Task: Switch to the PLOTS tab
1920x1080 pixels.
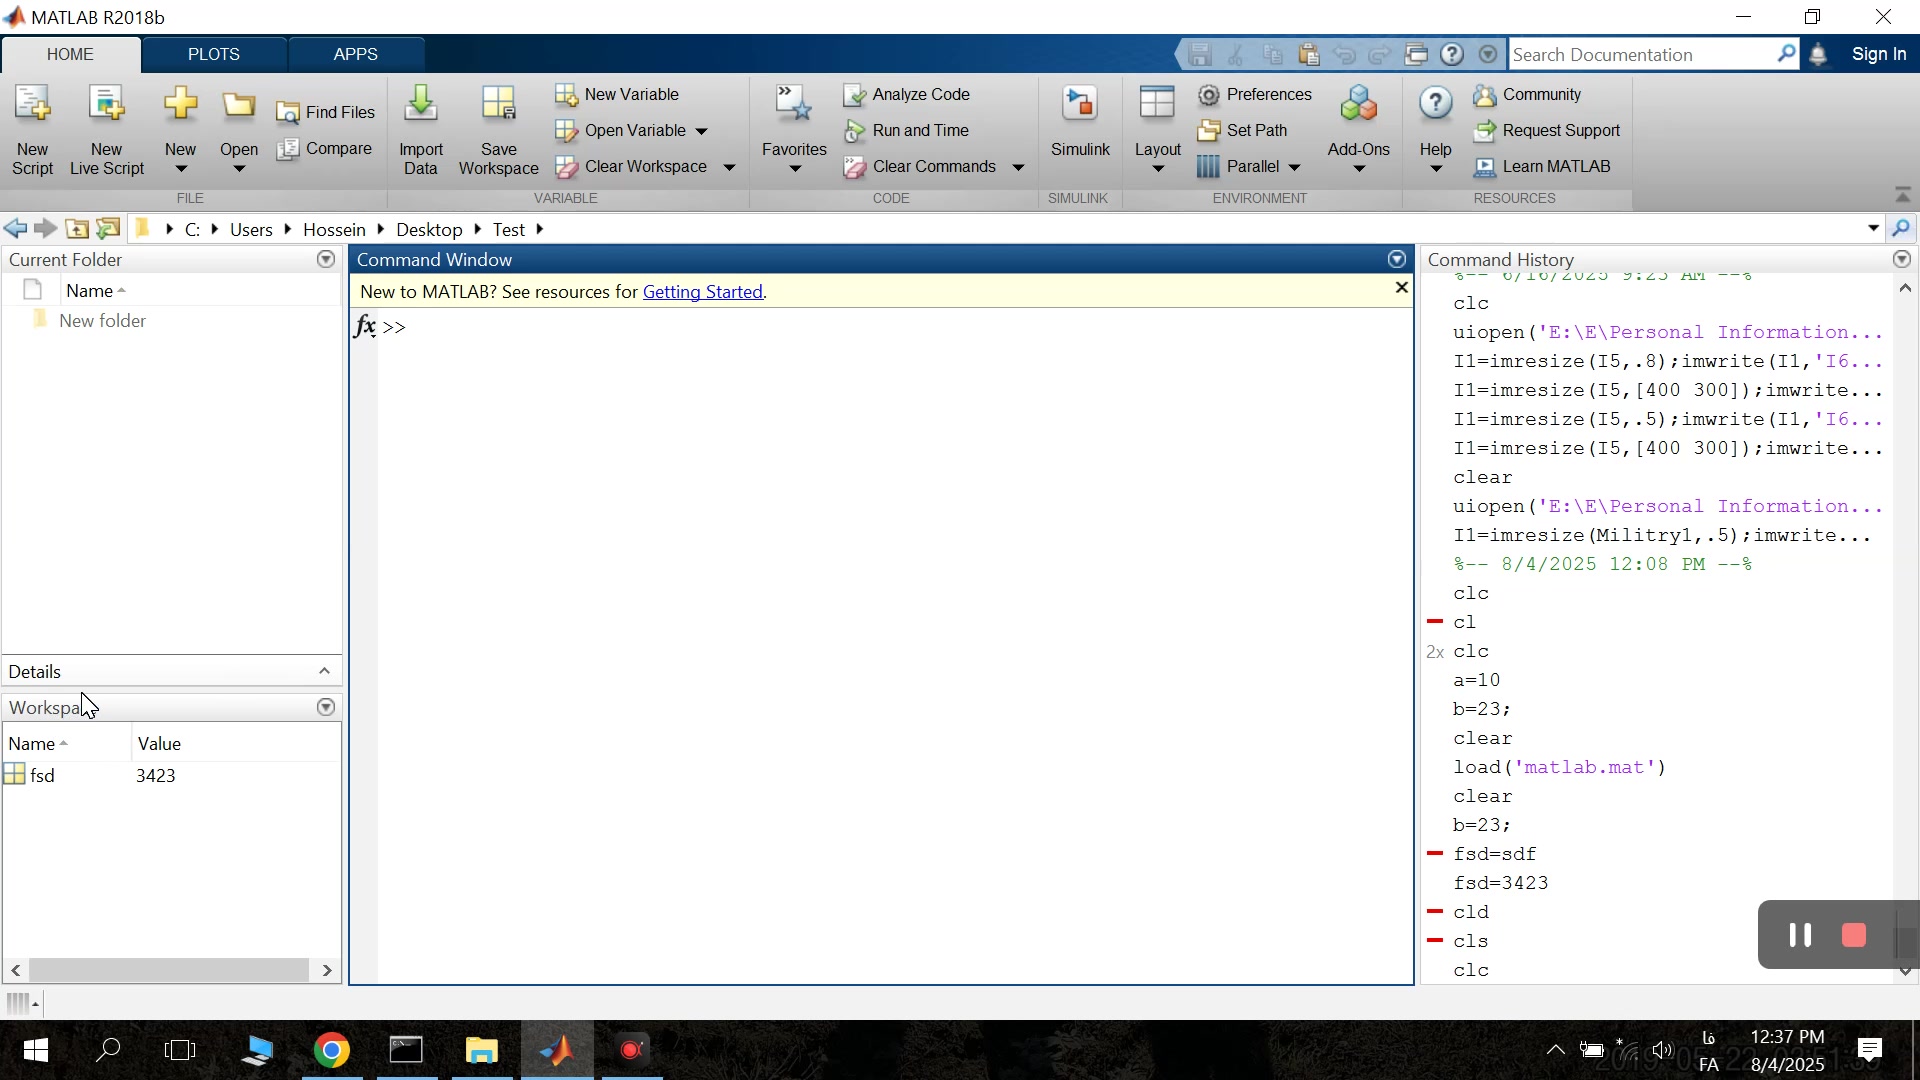Action: pos(213,54)
